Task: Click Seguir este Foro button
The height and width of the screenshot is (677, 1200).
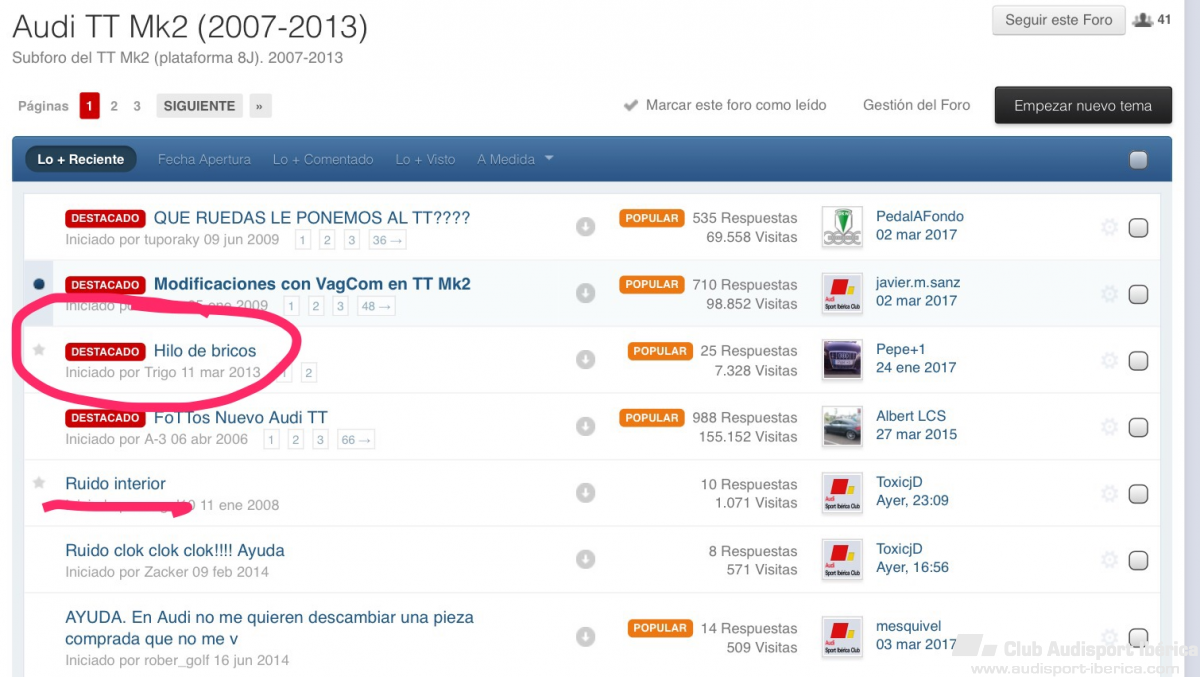Action: pos(1059,20)
